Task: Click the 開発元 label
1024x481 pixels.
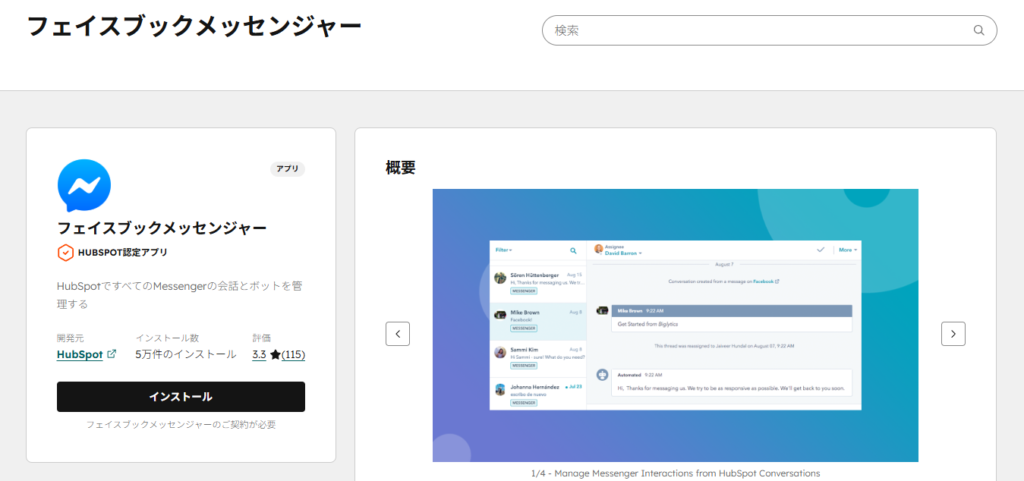Action: (71, 338)
